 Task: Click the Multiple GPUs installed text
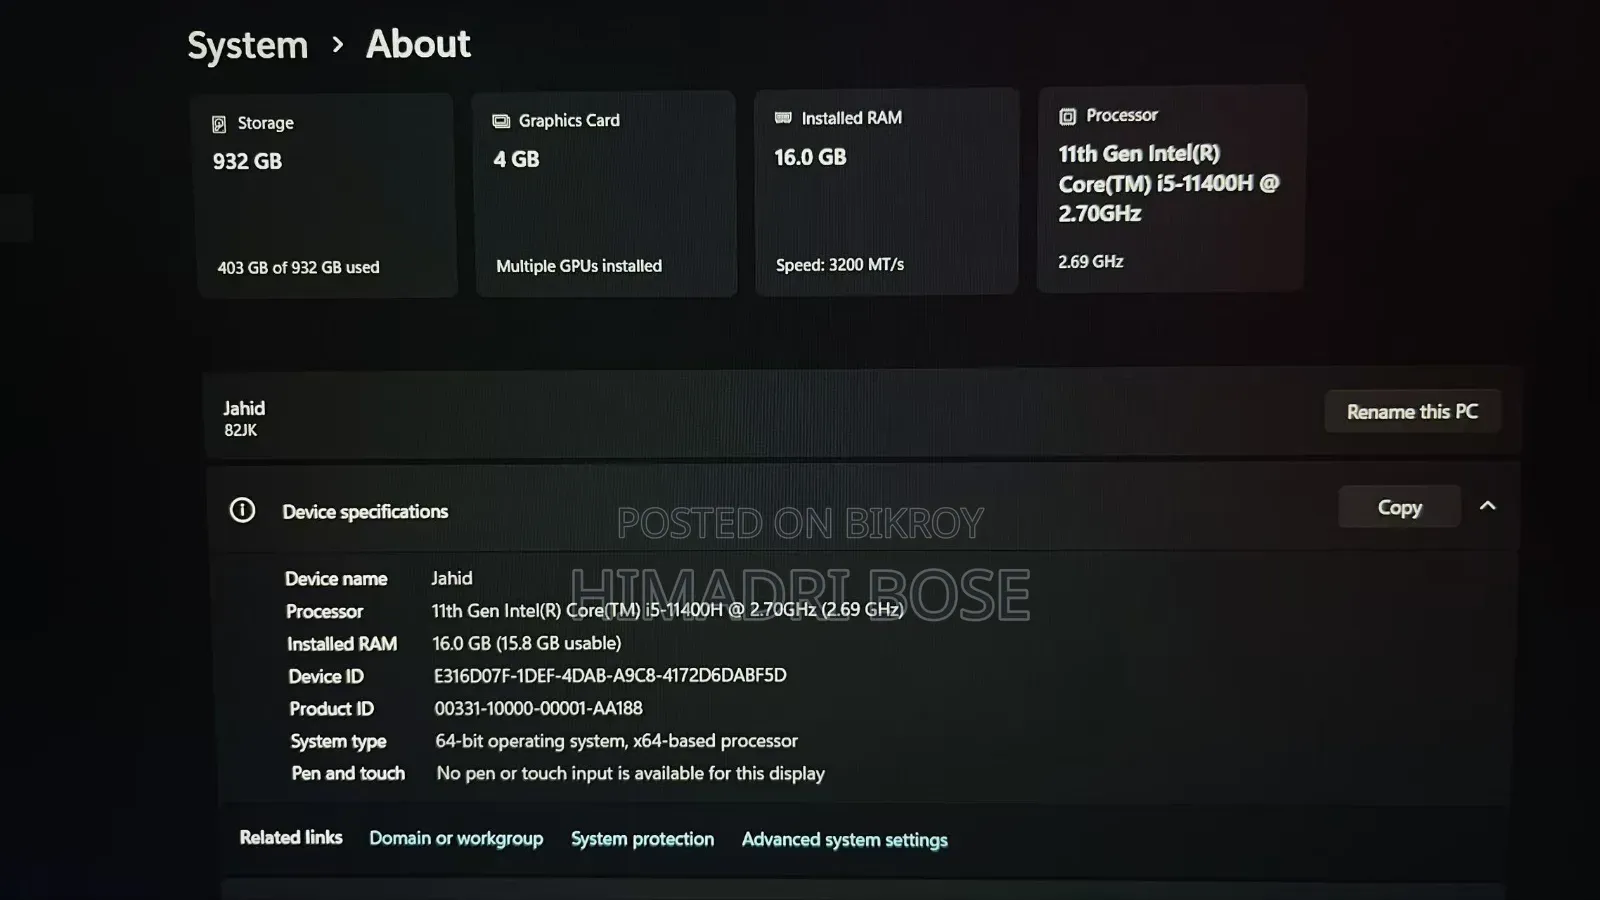[579, 266]
